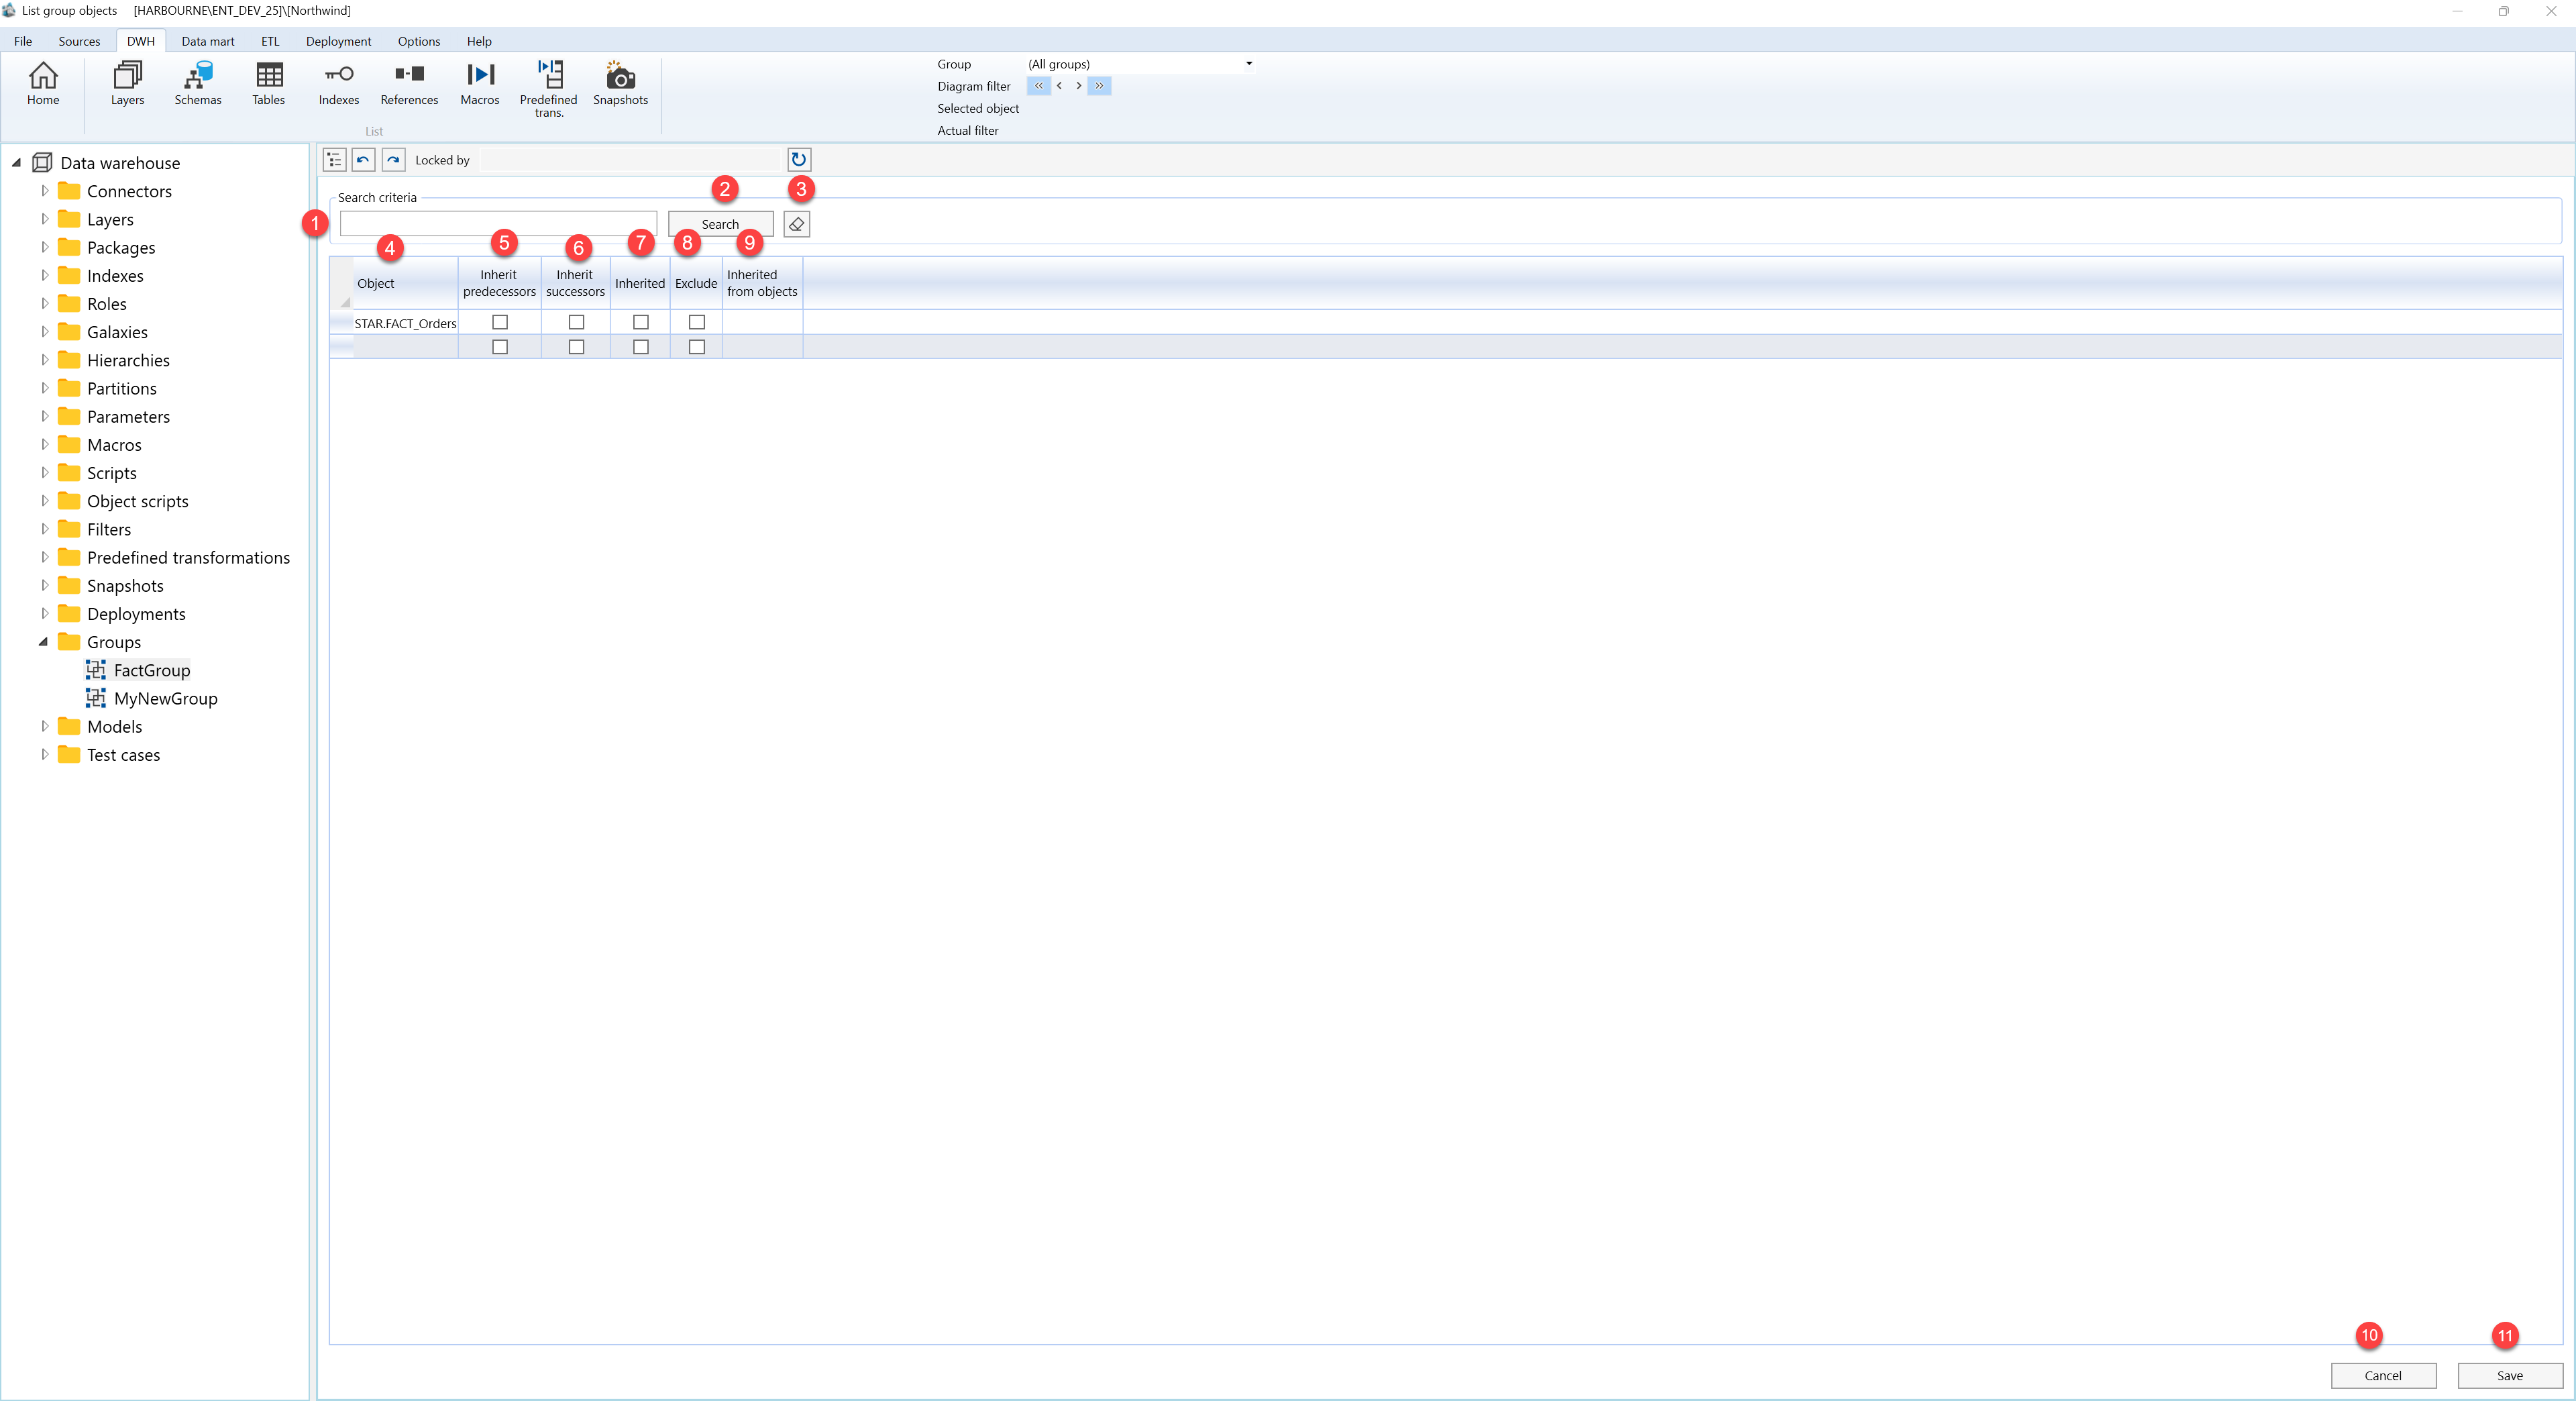
Task: Open the Options tab
Action: click(419, 41)
